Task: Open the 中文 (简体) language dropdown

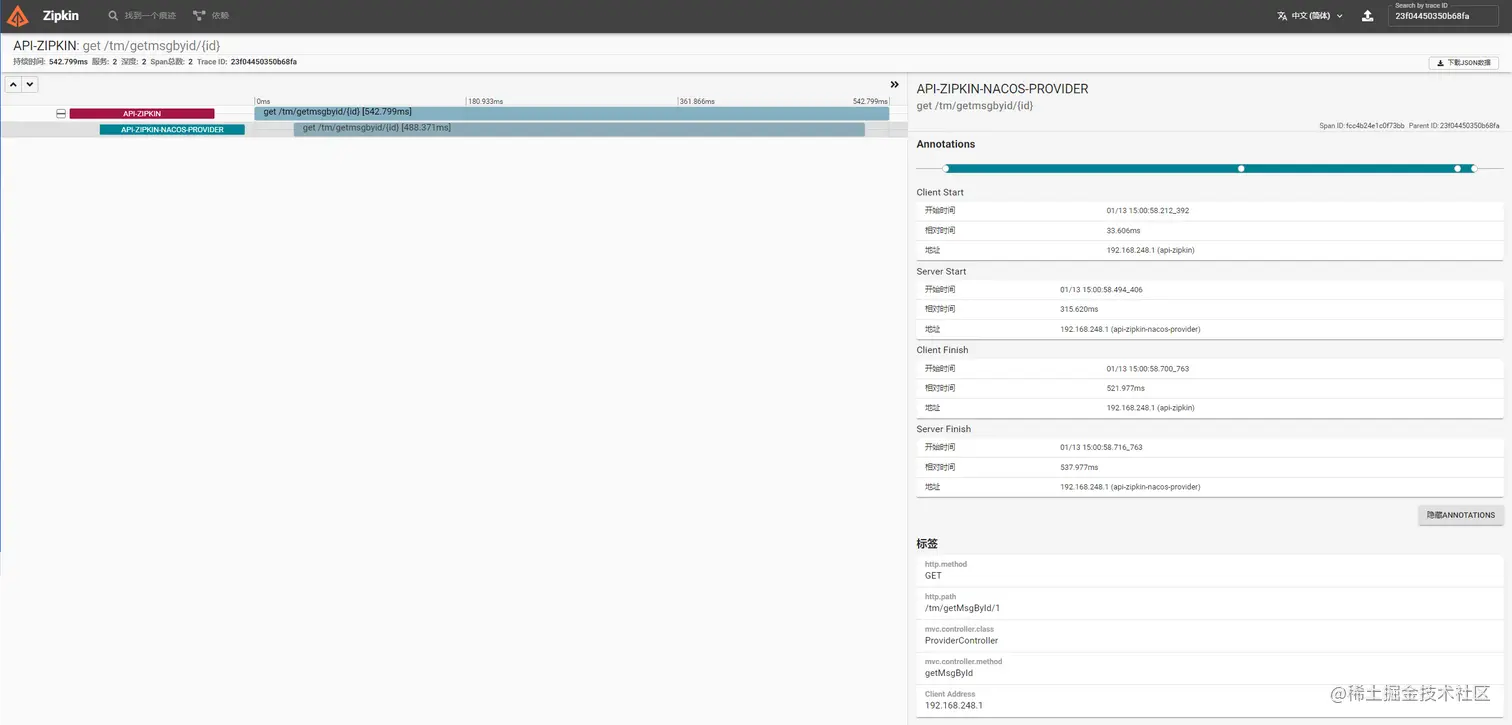Action: (1310, 16)
